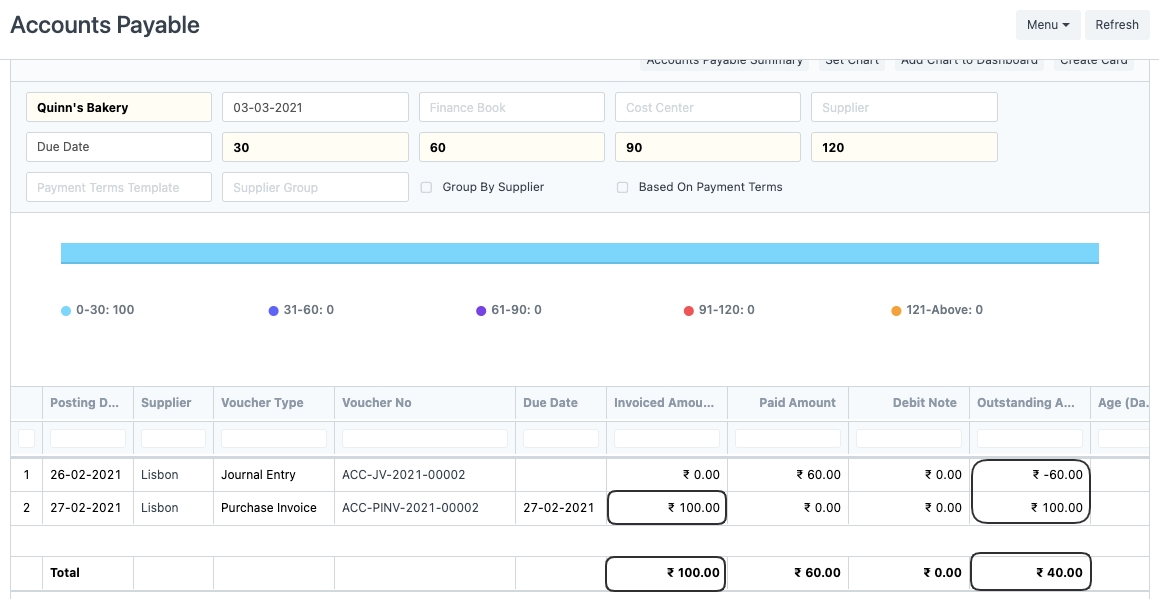The height and width of the screenshot is (599, 1159).
Task: Open the 03-03-2021 report date field
Action: coord(315,107)
